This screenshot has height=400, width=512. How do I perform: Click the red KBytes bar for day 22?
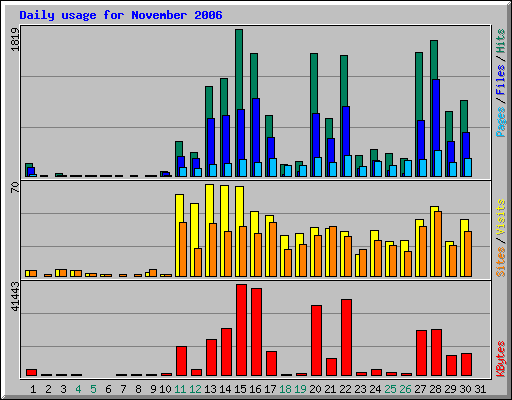[x=346, y=338]
